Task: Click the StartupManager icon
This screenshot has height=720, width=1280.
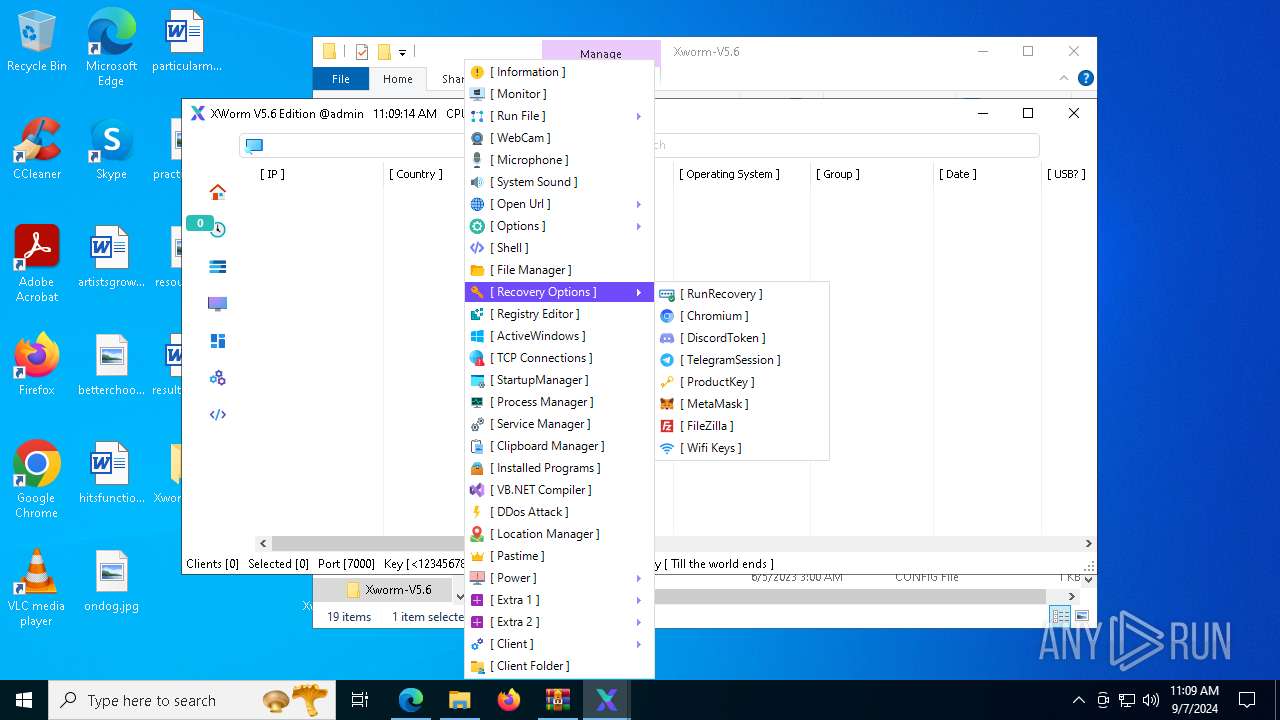Action: pos(478,380)
